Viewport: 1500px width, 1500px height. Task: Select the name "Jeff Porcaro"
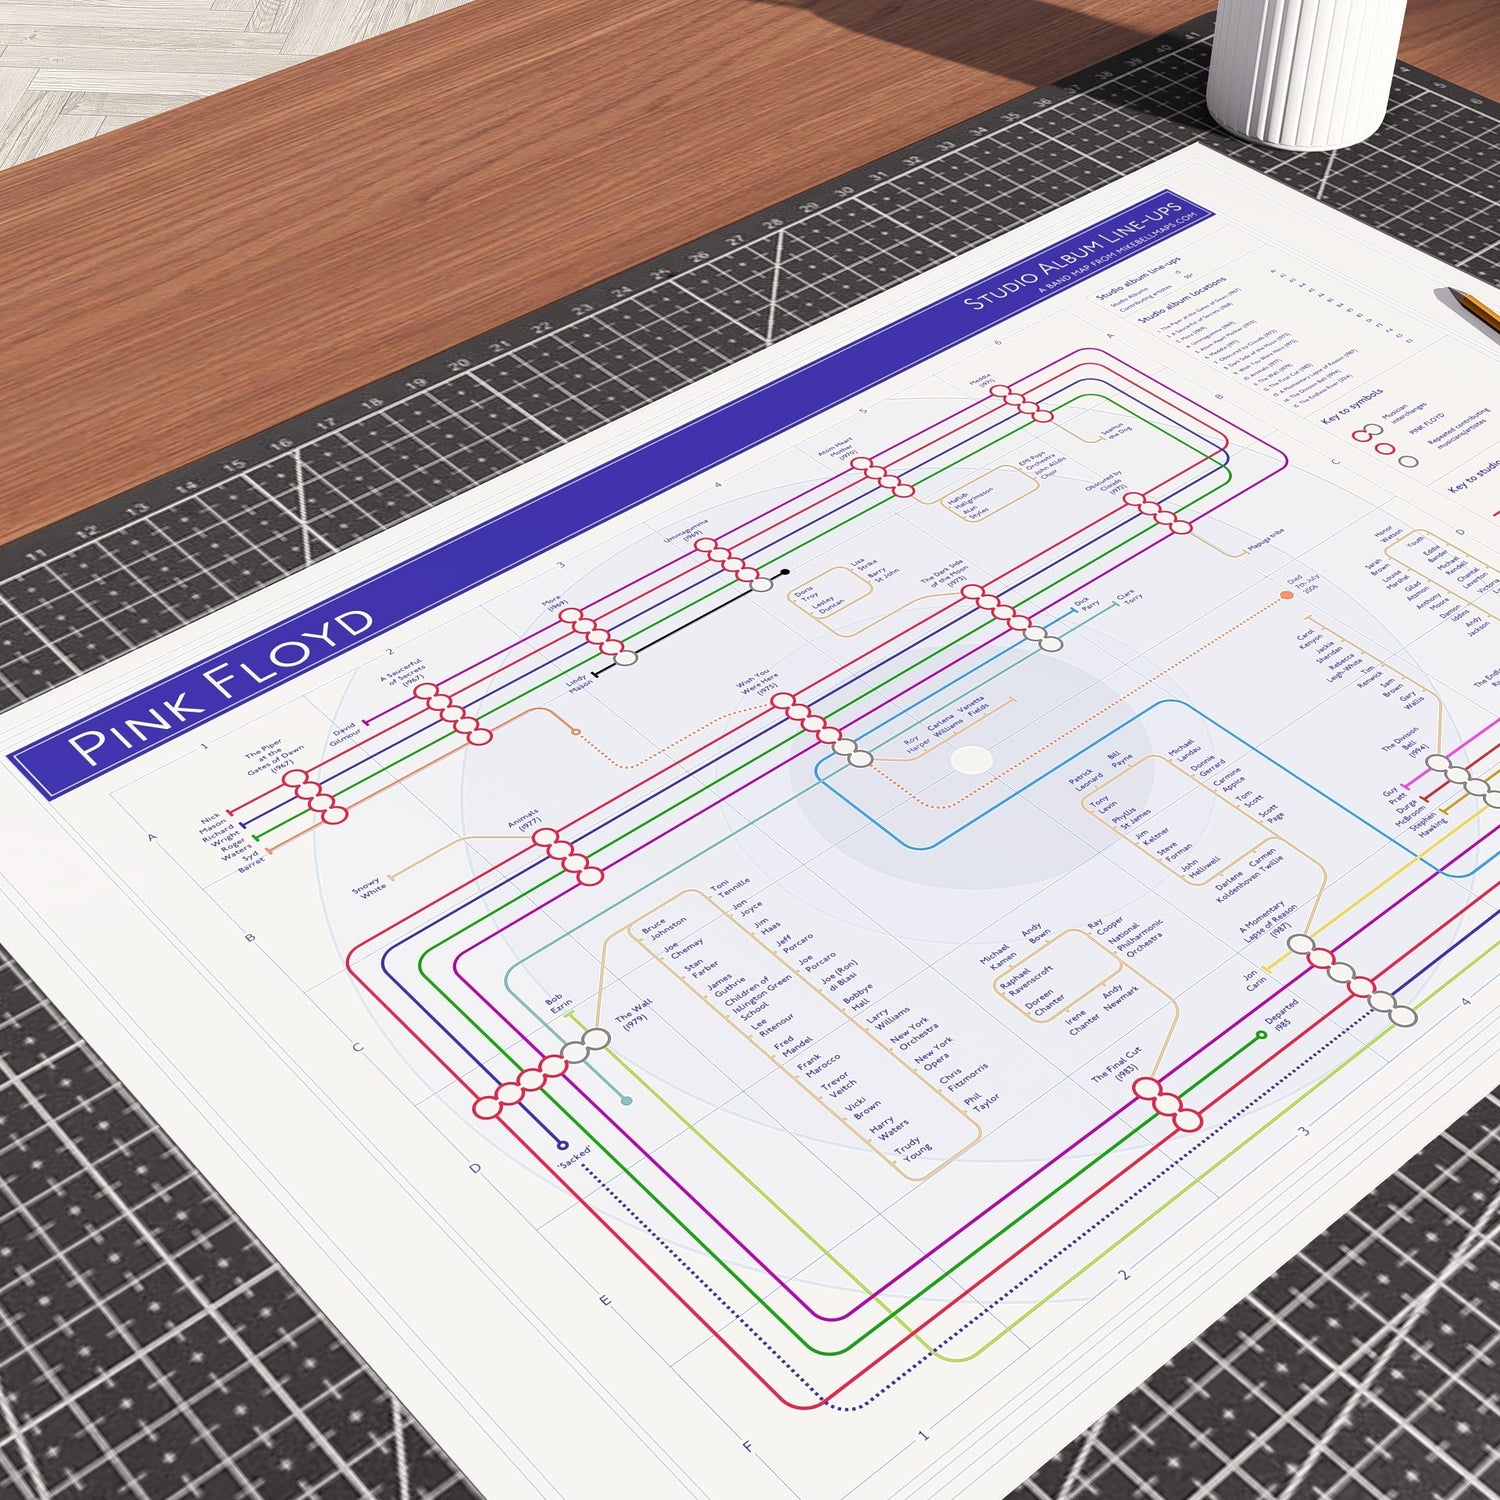pos(795,942)
